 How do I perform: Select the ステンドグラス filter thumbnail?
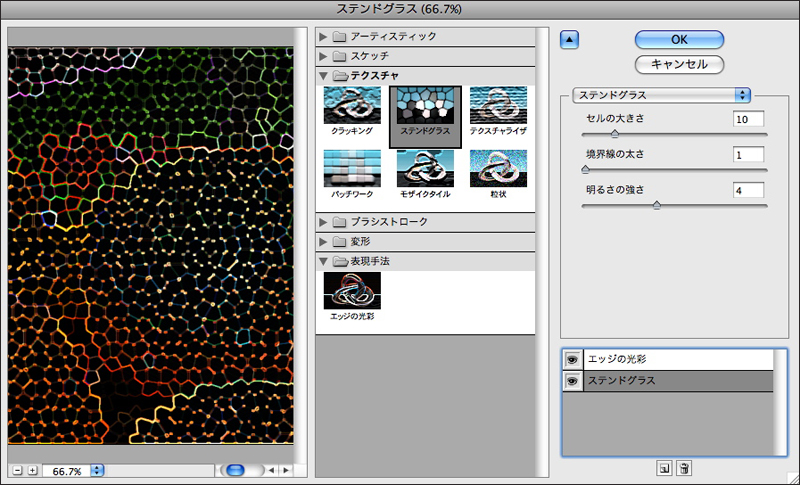point(425,106)
